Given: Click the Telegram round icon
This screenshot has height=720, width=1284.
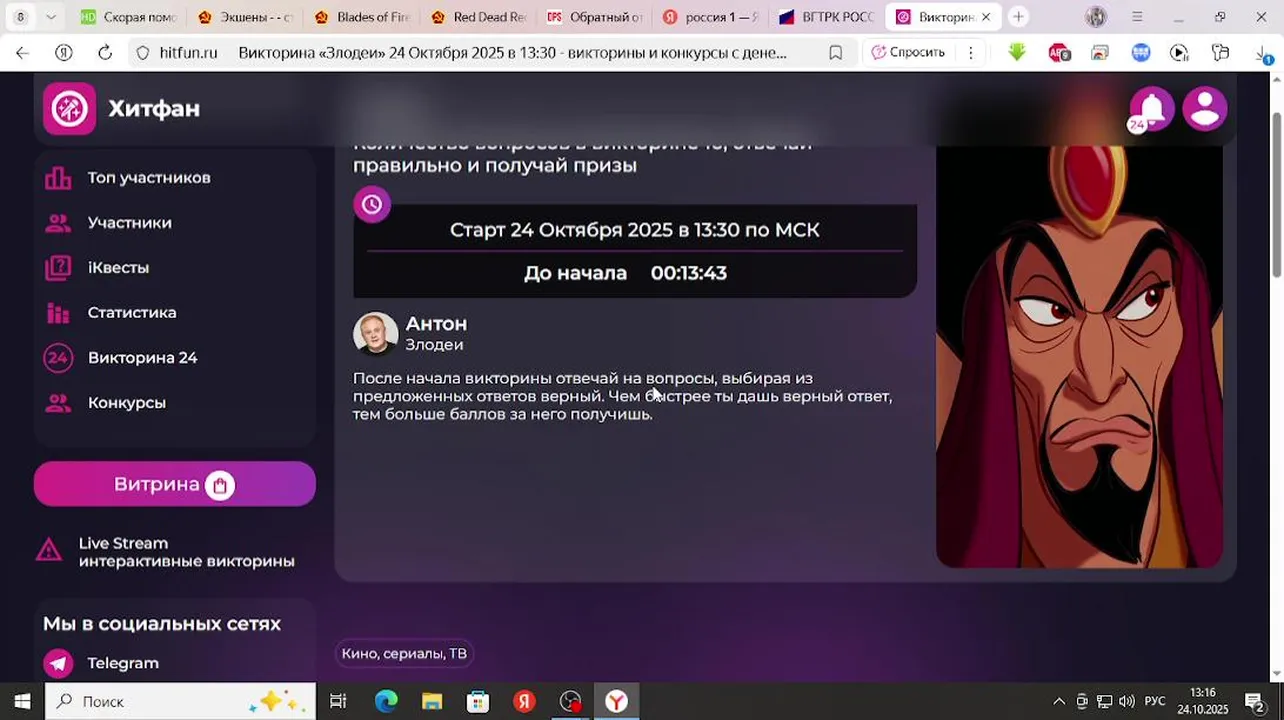Looking at the screenshot, I should pyautogui.click(x=58, y=663).
